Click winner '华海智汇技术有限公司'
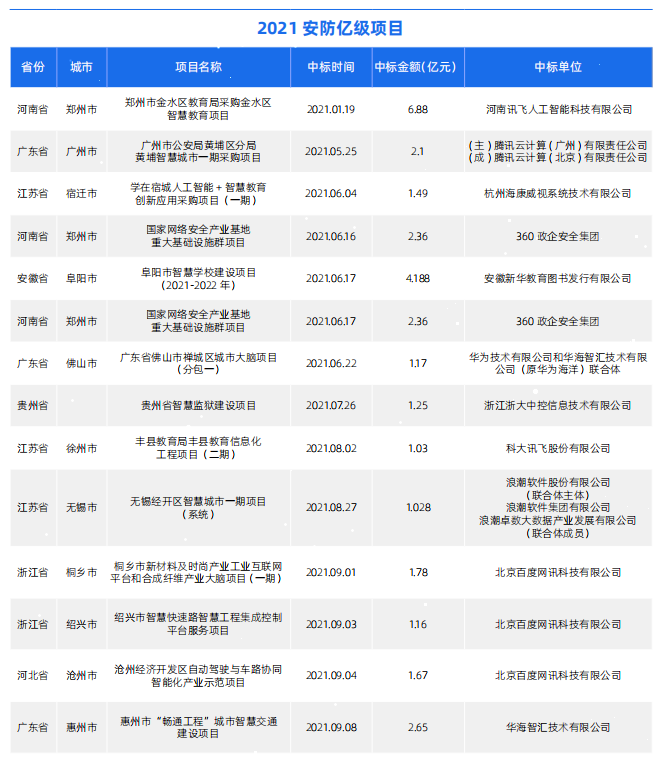 pyautogui.click(x=558, y=728)
